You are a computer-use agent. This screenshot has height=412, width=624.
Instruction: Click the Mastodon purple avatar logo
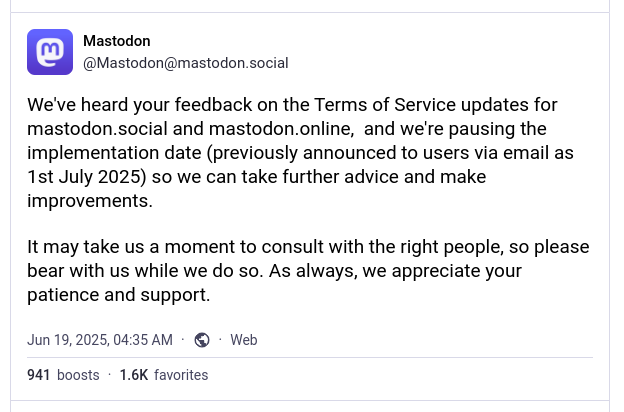[50, 52]
